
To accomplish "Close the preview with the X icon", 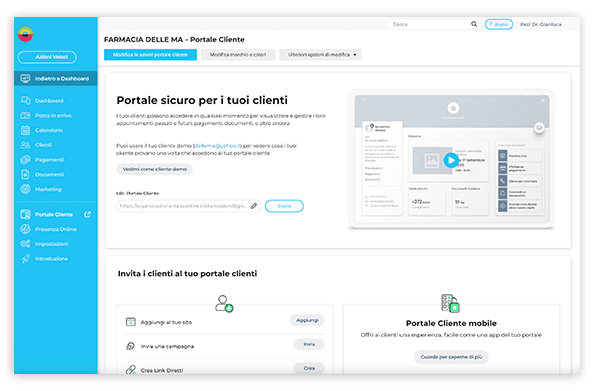I will click(543, 101).
